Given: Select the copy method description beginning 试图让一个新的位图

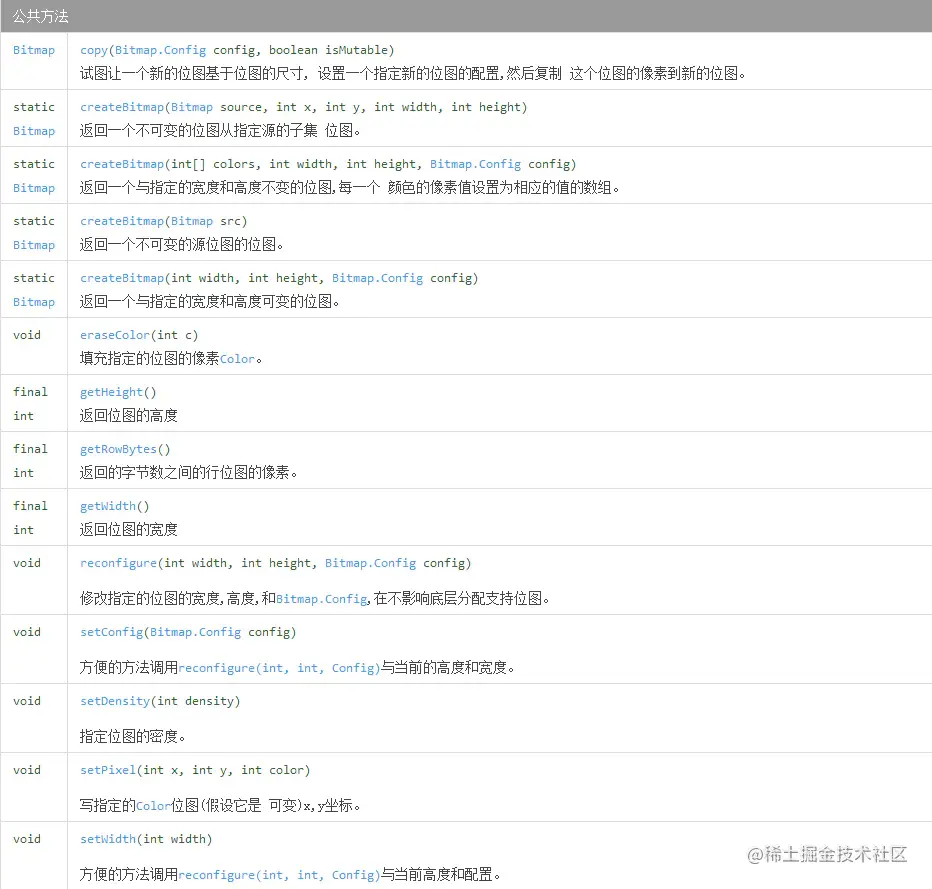Looking at the screenshot, I should [x=413, y=73].
